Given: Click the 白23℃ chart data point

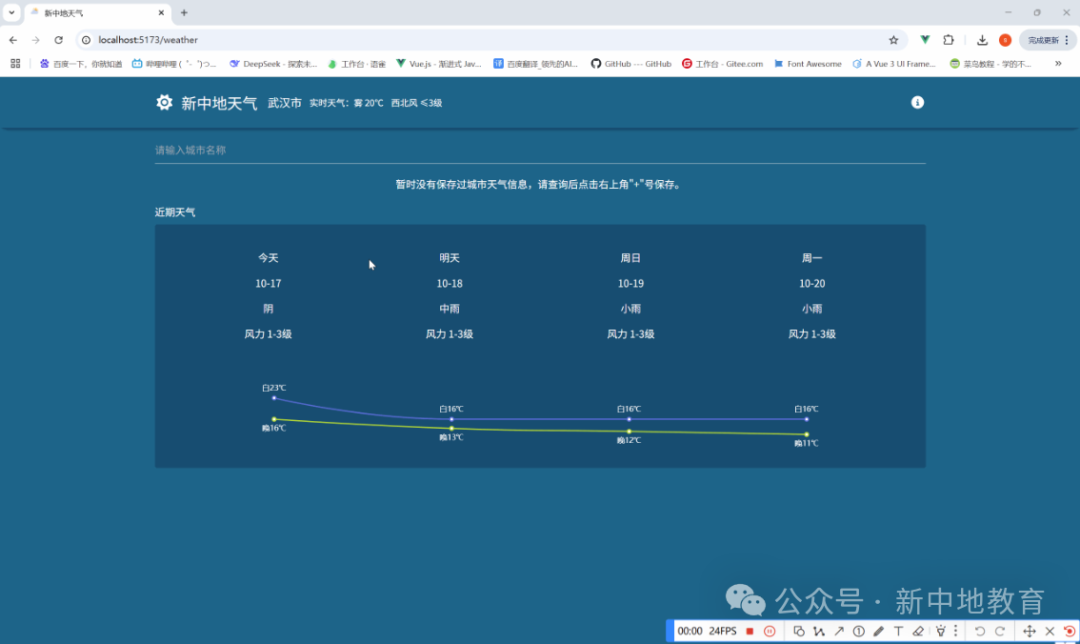Looking at the screenshot, I should click(x=274, y=398).
